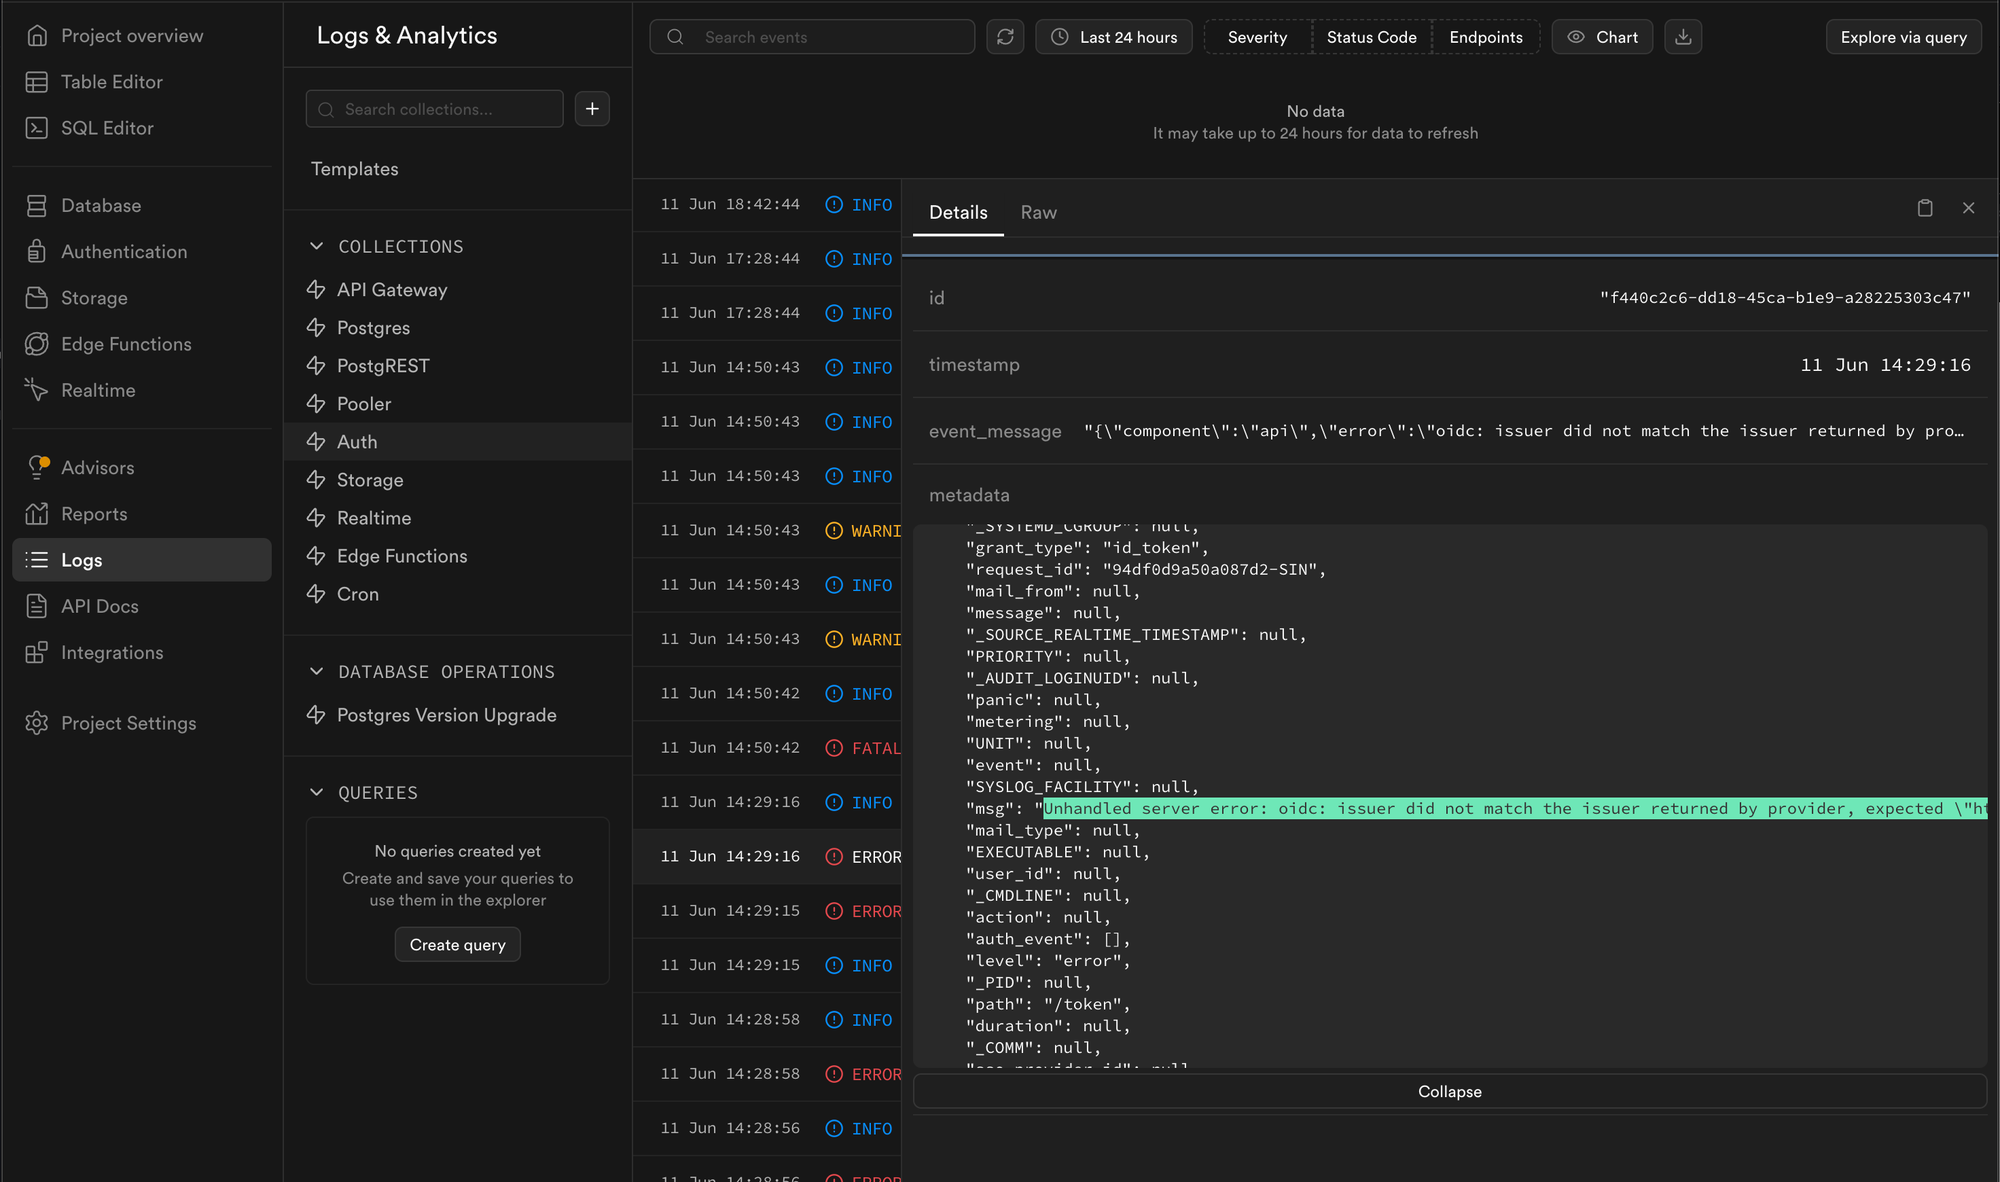Image resolution: width=2000 pixels, height=1182 pixels.
Task: Click the plus icon beside collections search
Action: click(592, 109)
